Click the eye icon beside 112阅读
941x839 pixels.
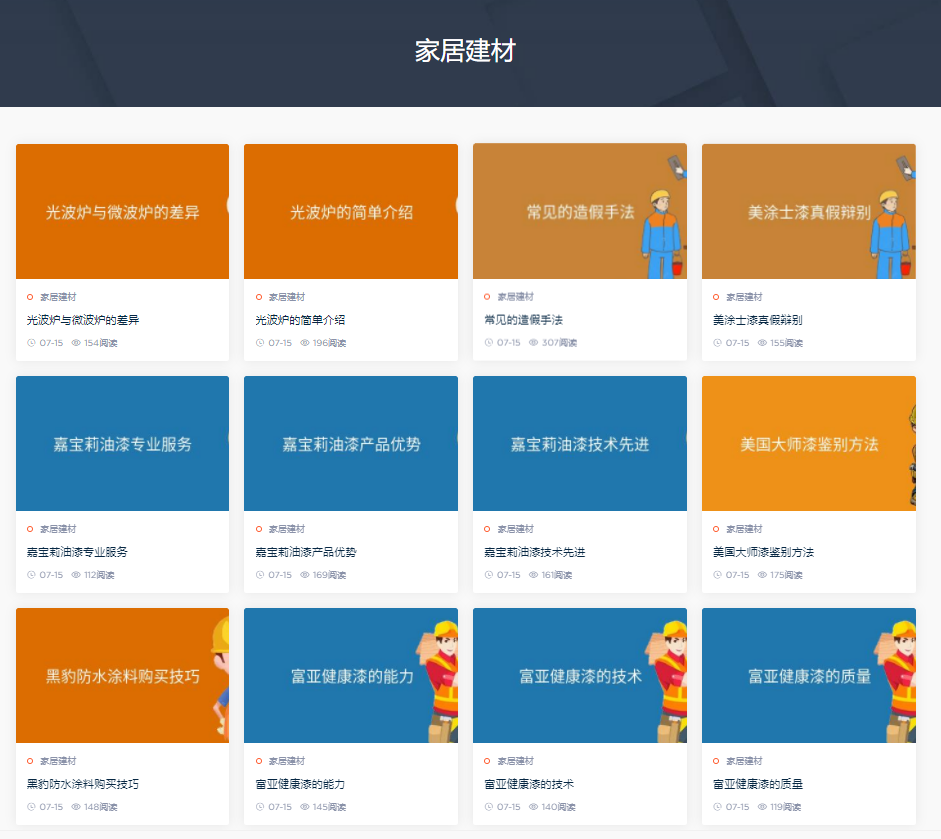(x=76, y=575)
